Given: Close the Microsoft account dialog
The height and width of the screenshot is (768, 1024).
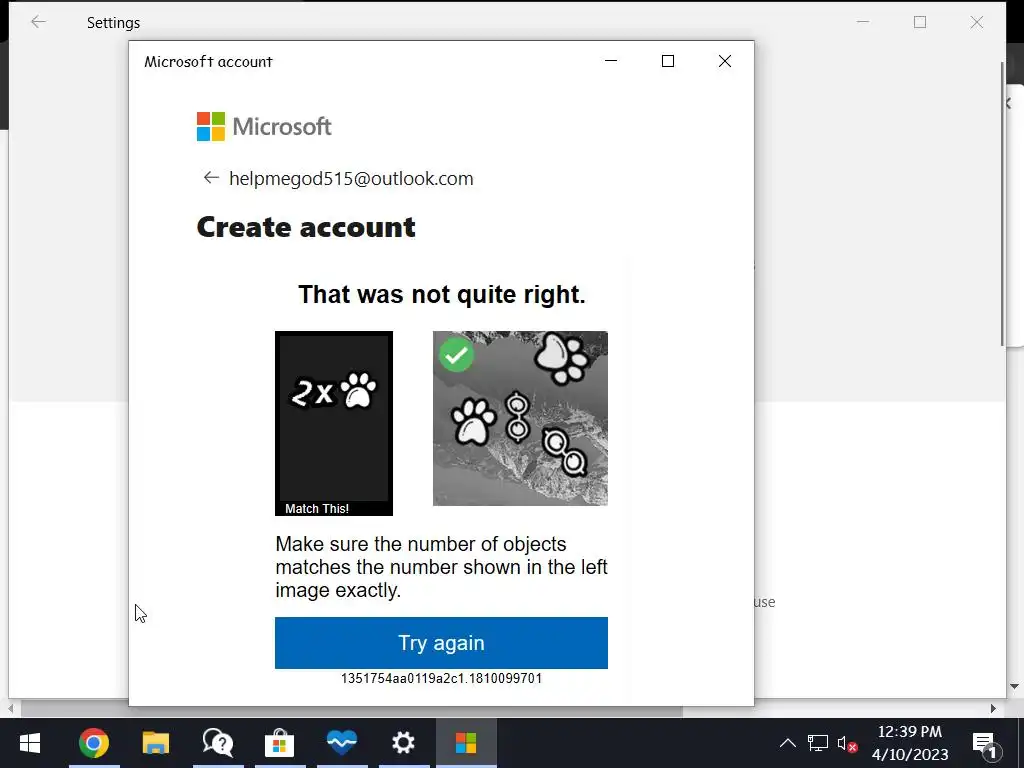Looking at the screenshot, I should pyautogui.click(x=725, y=61).
